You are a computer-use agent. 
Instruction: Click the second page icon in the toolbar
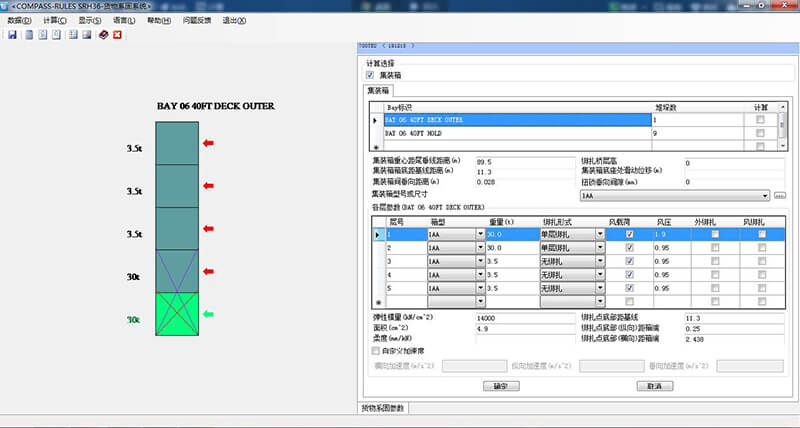[57, 35]
